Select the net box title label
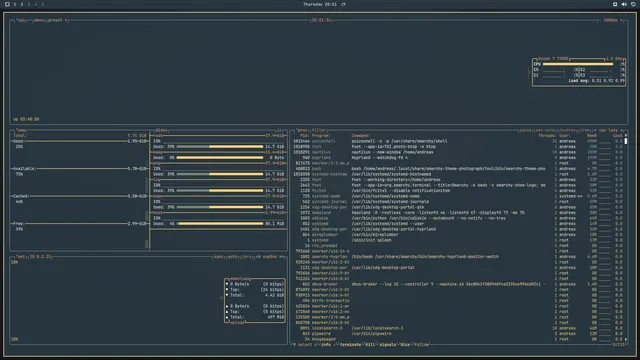640x360 pixels. [x=20, y=257]
